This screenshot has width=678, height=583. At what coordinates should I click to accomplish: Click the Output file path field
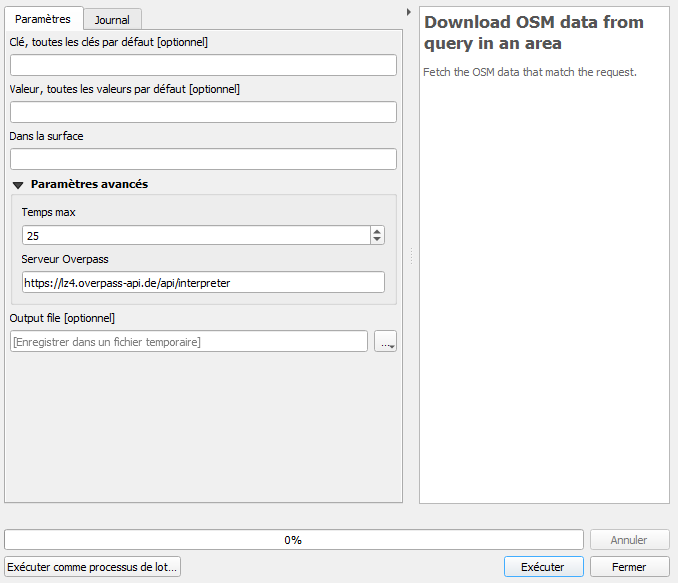[189, 342]
